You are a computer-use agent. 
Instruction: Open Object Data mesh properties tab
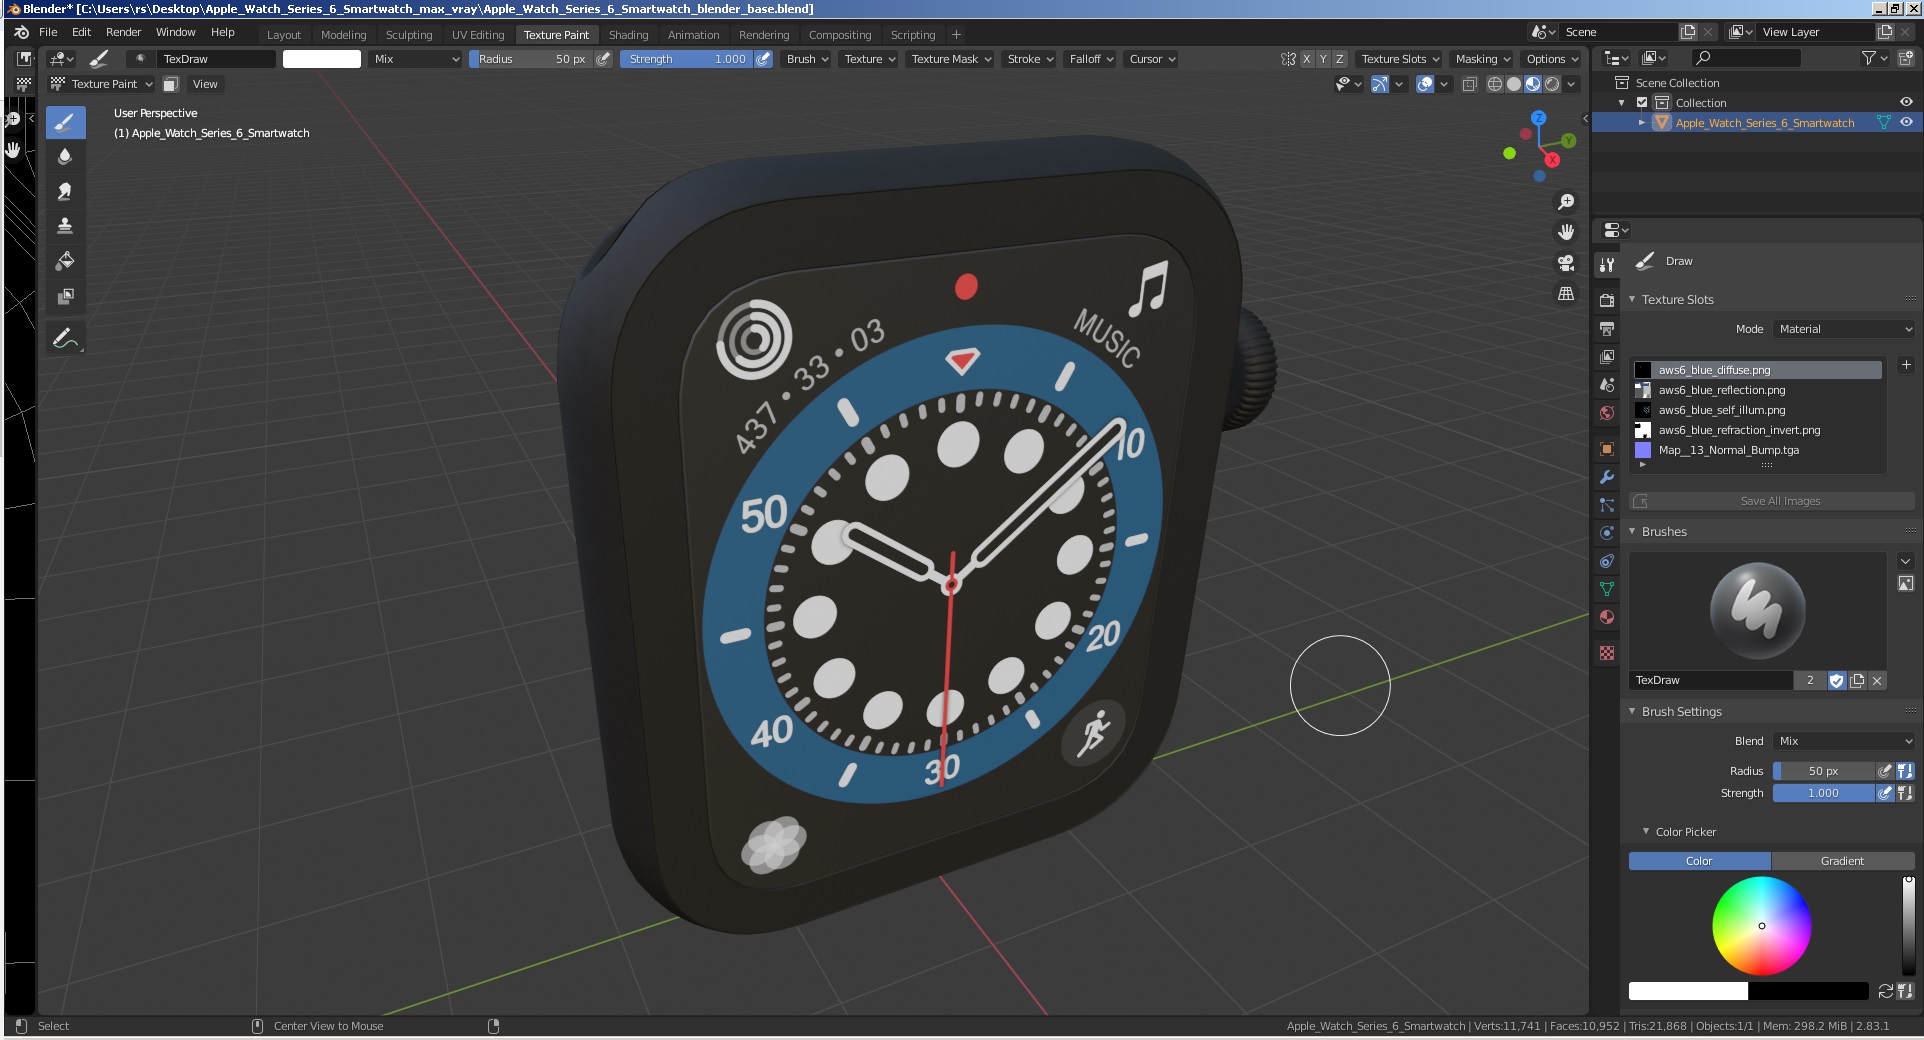(1607, 589)
